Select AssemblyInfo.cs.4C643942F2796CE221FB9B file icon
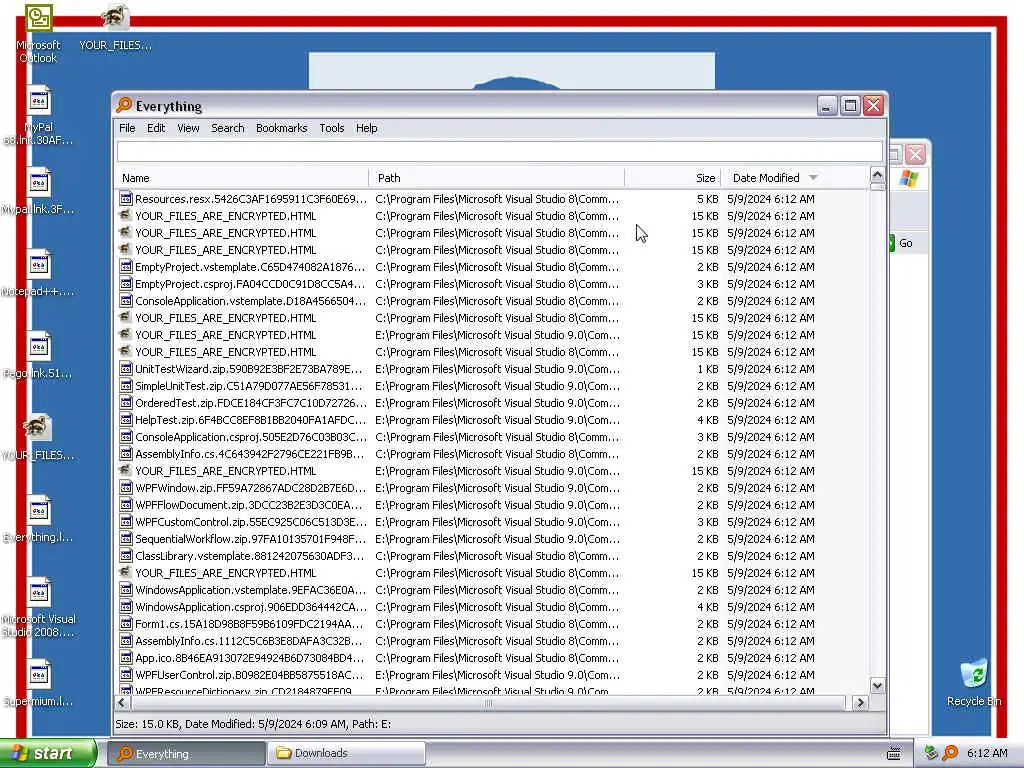The width and height of the screenshot is (1024, 768). (x=125, y=454)
